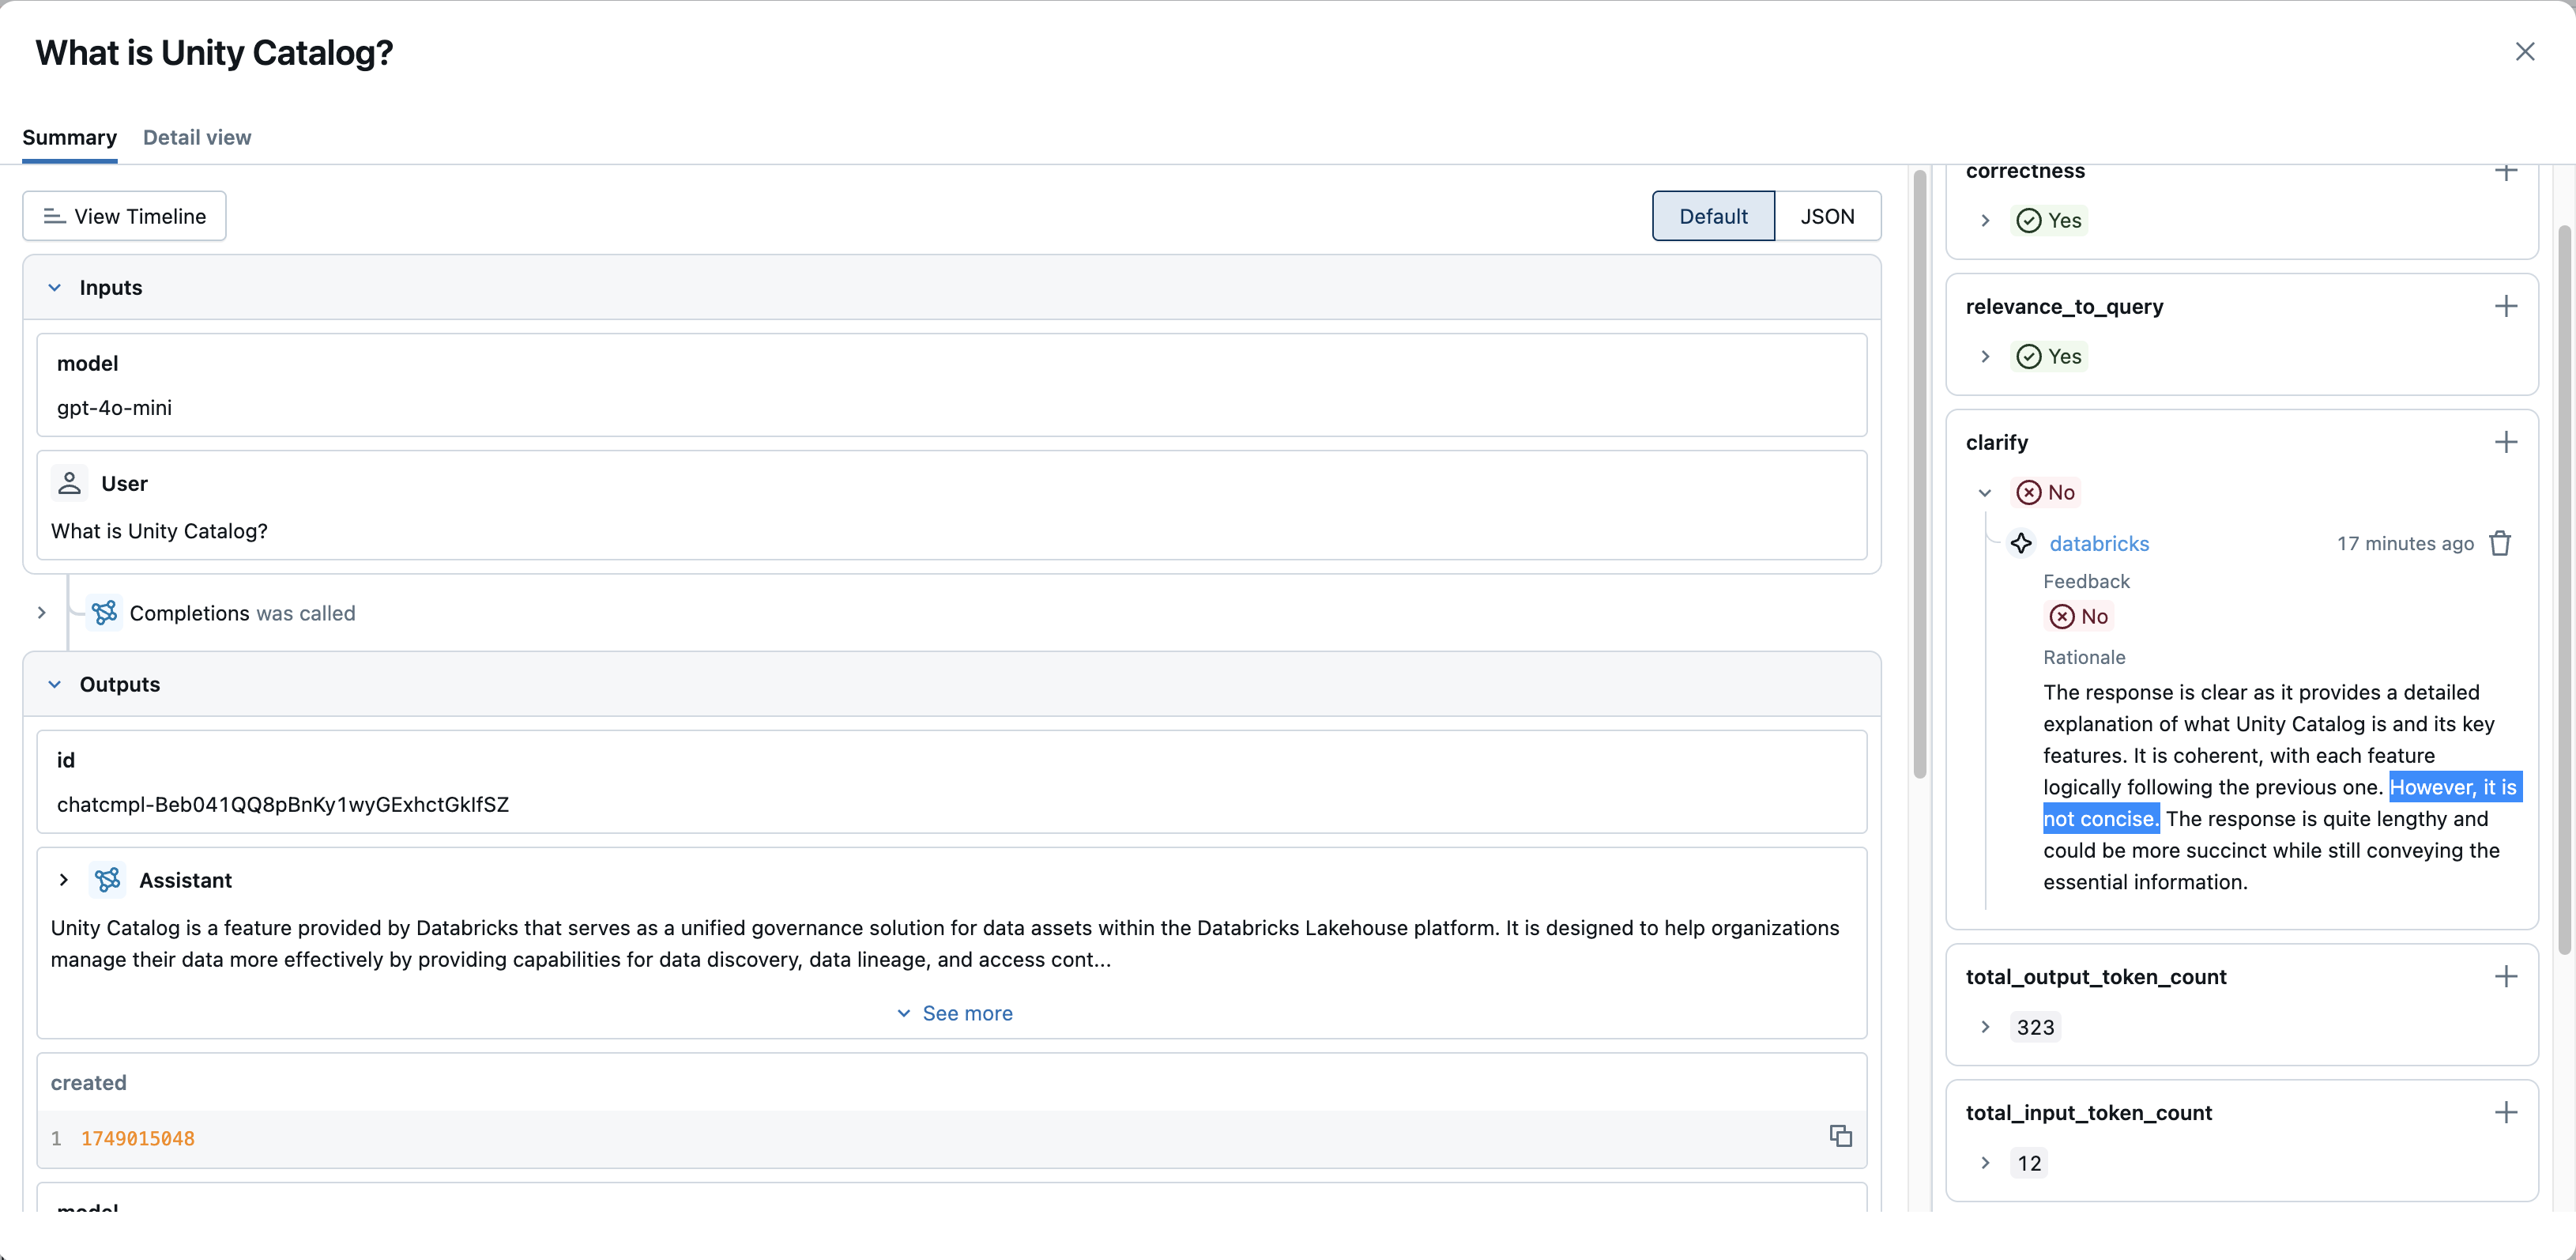Switch output format to JSON
This screenshot has height=1260, width=2576.
pos(1827,215)
